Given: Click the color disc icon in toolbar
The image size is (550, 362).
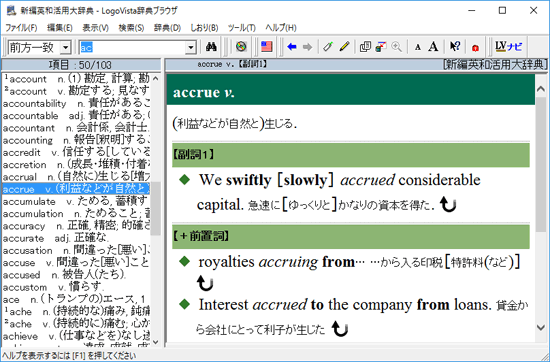Looking at the screenshot, I should pyautogui.click(x=241, y=47).
